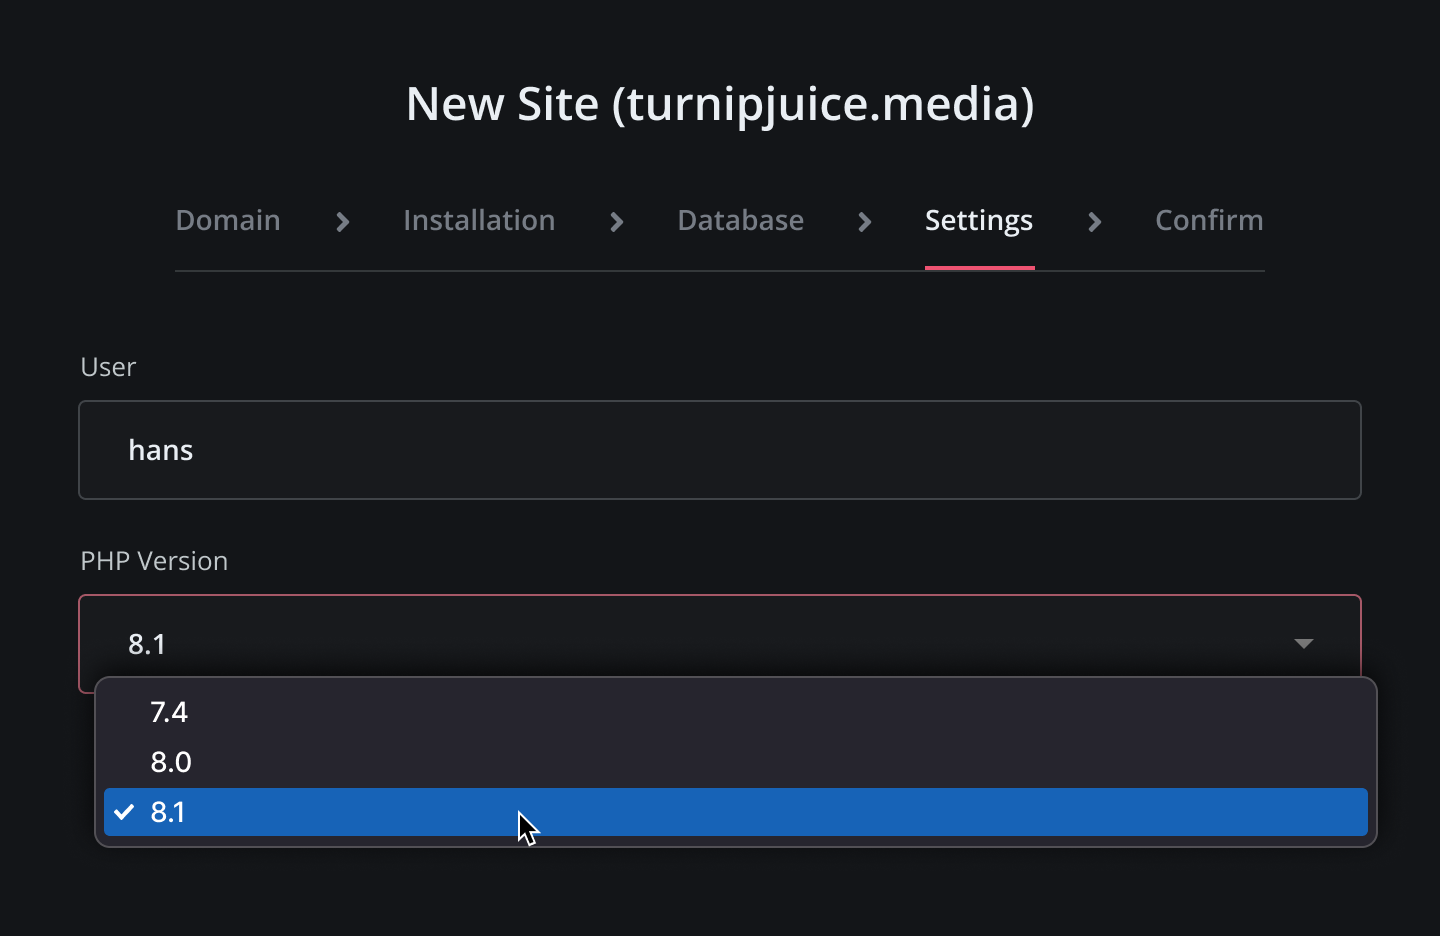Screen dimensions: 1440x936
Task: Open the PHP Version dropdown arrow
Action: 1304,644
